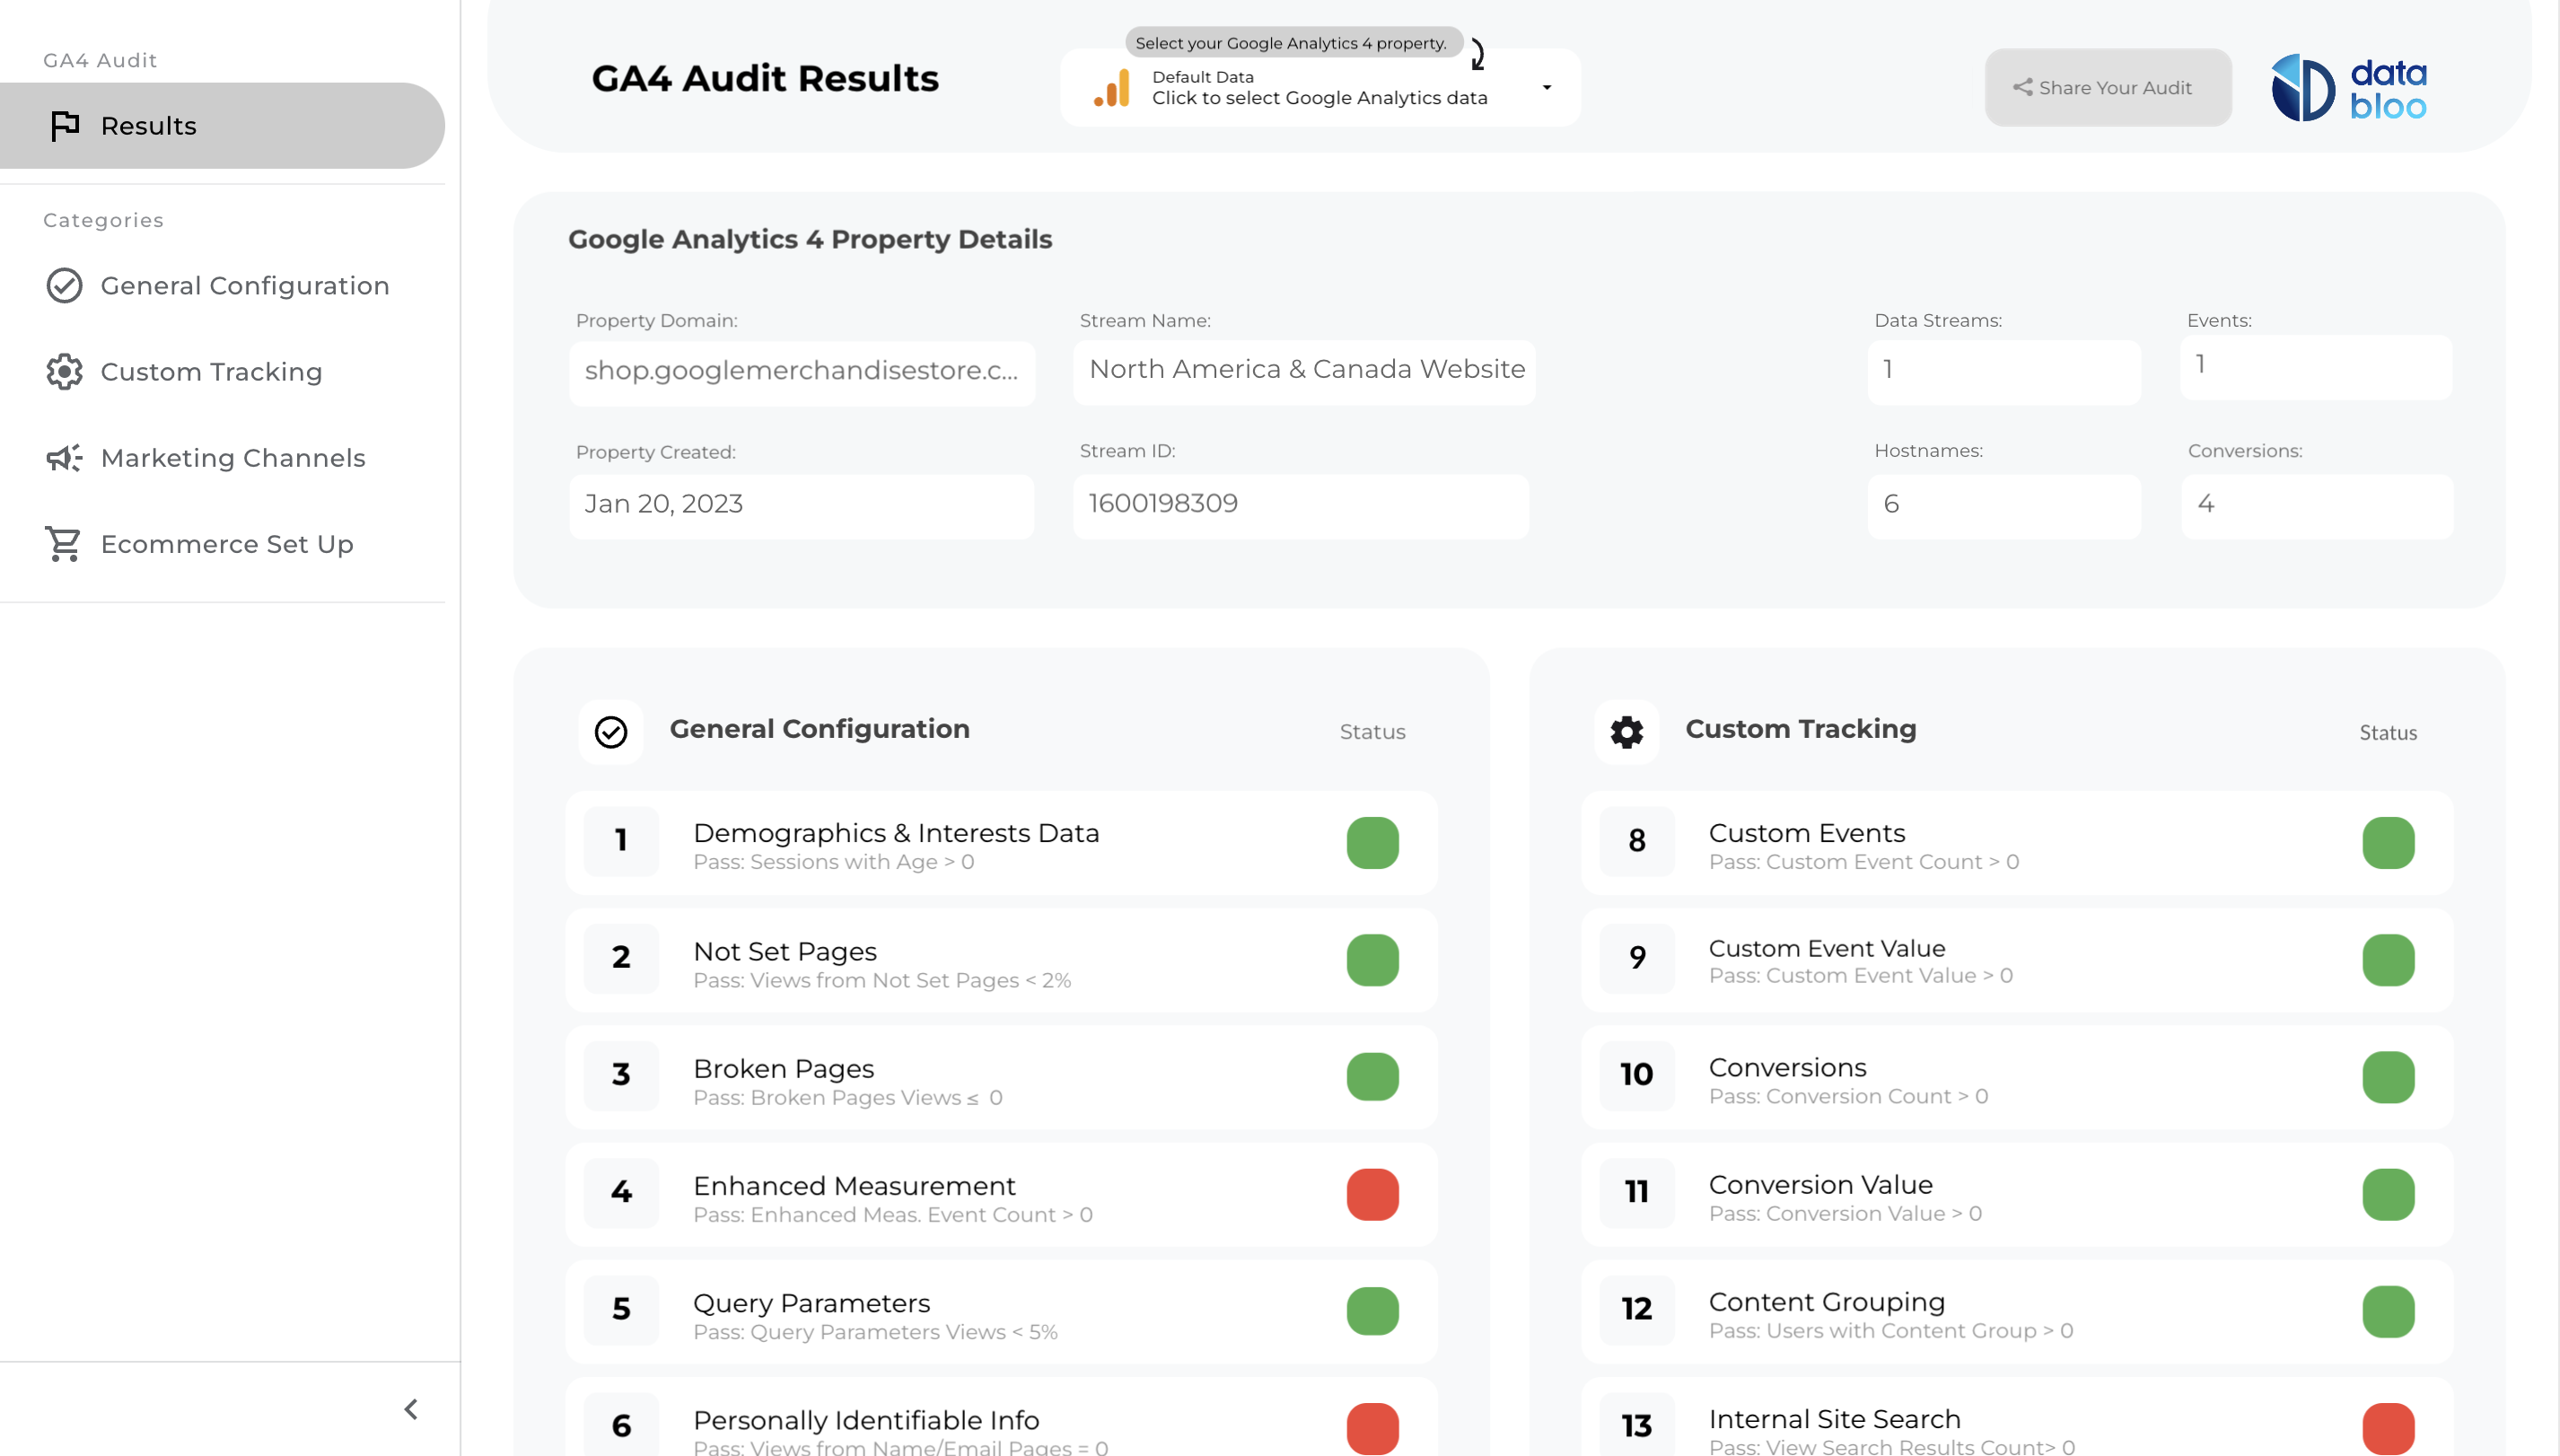Collapse the sidebar with the chevron
Viewport: 2560px width, 1456px height.
(x=410, y=1409)
